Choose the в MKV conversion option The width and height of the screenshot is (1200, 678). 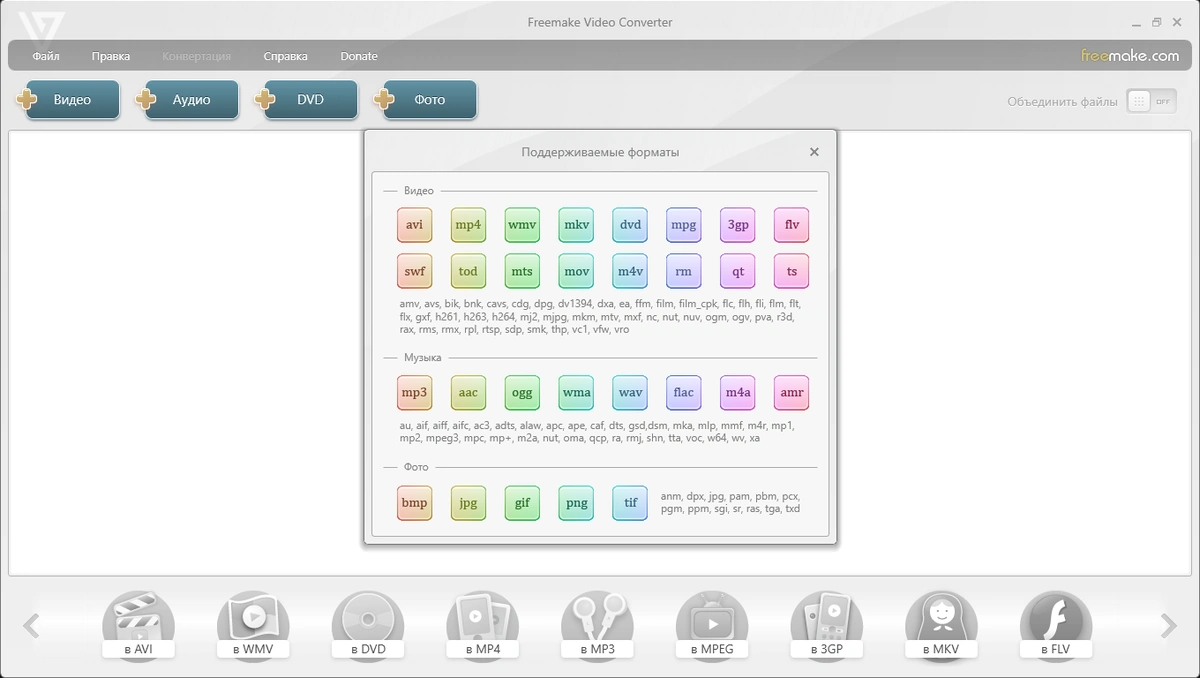pyautogui.click(x=942, y=625)
